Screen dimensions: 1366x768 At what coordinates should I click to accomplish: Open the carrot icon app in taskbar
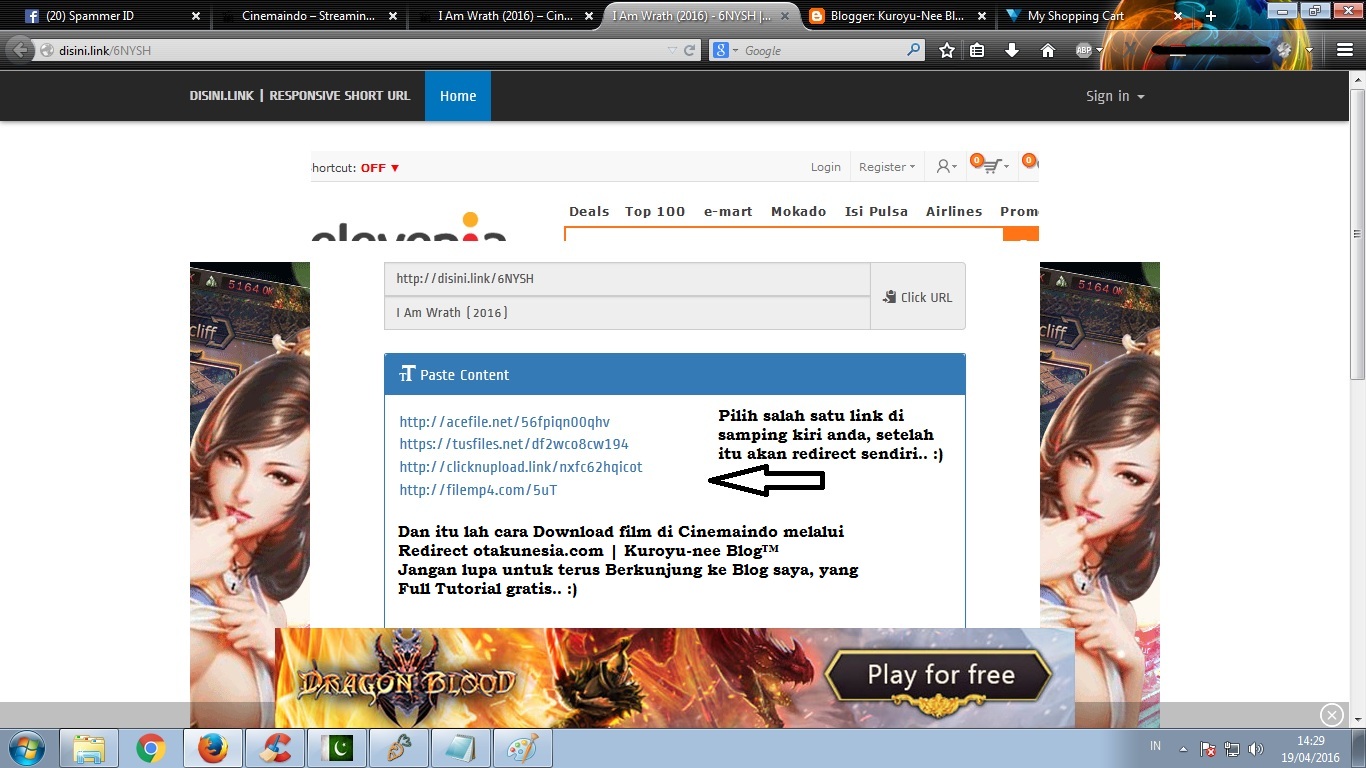click(397, 748)
